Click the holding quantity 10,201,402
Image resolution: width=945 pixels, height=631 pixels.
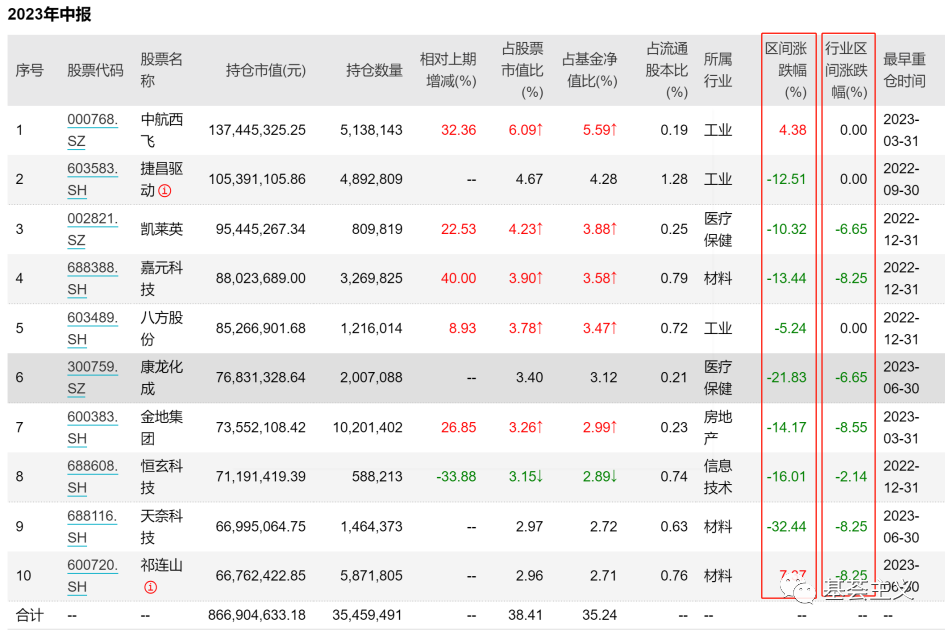368,428
